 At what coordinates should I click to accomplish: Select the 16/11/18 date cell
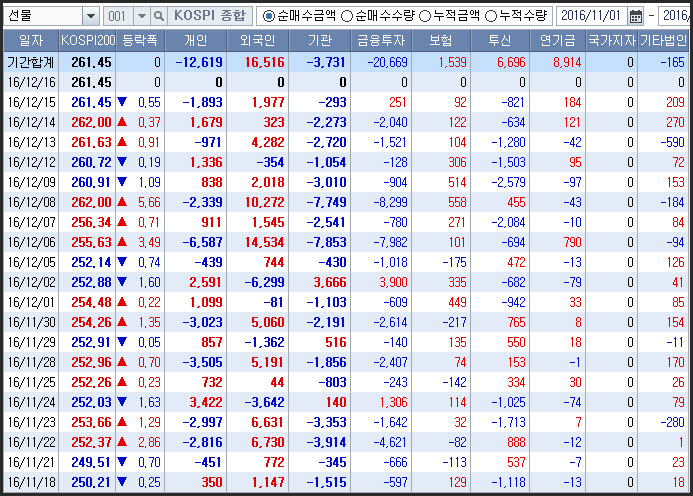[x=31, y=482]
